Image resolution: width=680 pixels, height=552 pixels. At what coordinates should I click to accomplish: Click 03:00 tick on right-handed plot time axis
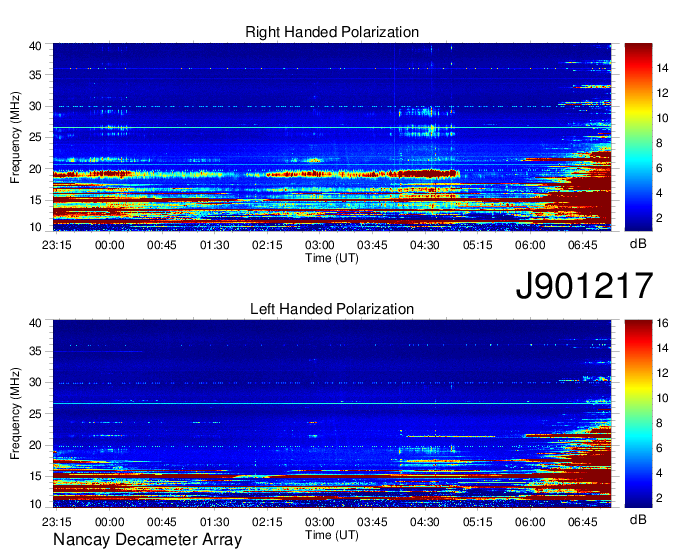pyautogui.click(x=320, y=245)
